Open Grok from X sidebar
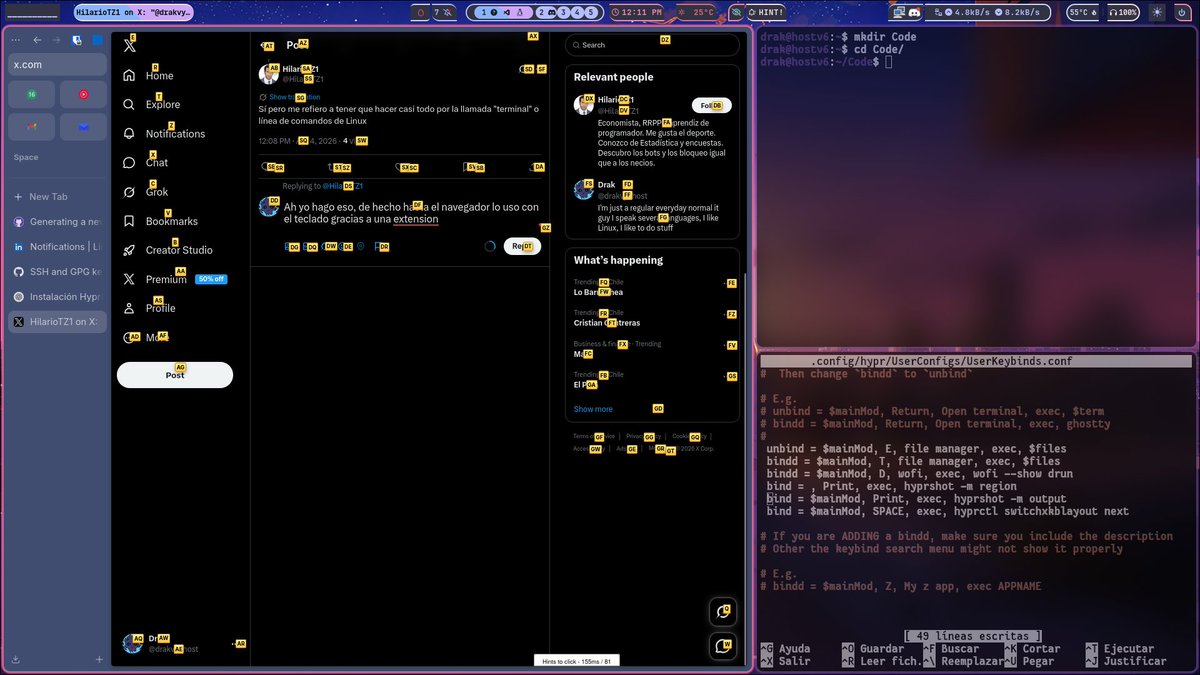Viewport: 1200px width, 675px height. point(145,191)
